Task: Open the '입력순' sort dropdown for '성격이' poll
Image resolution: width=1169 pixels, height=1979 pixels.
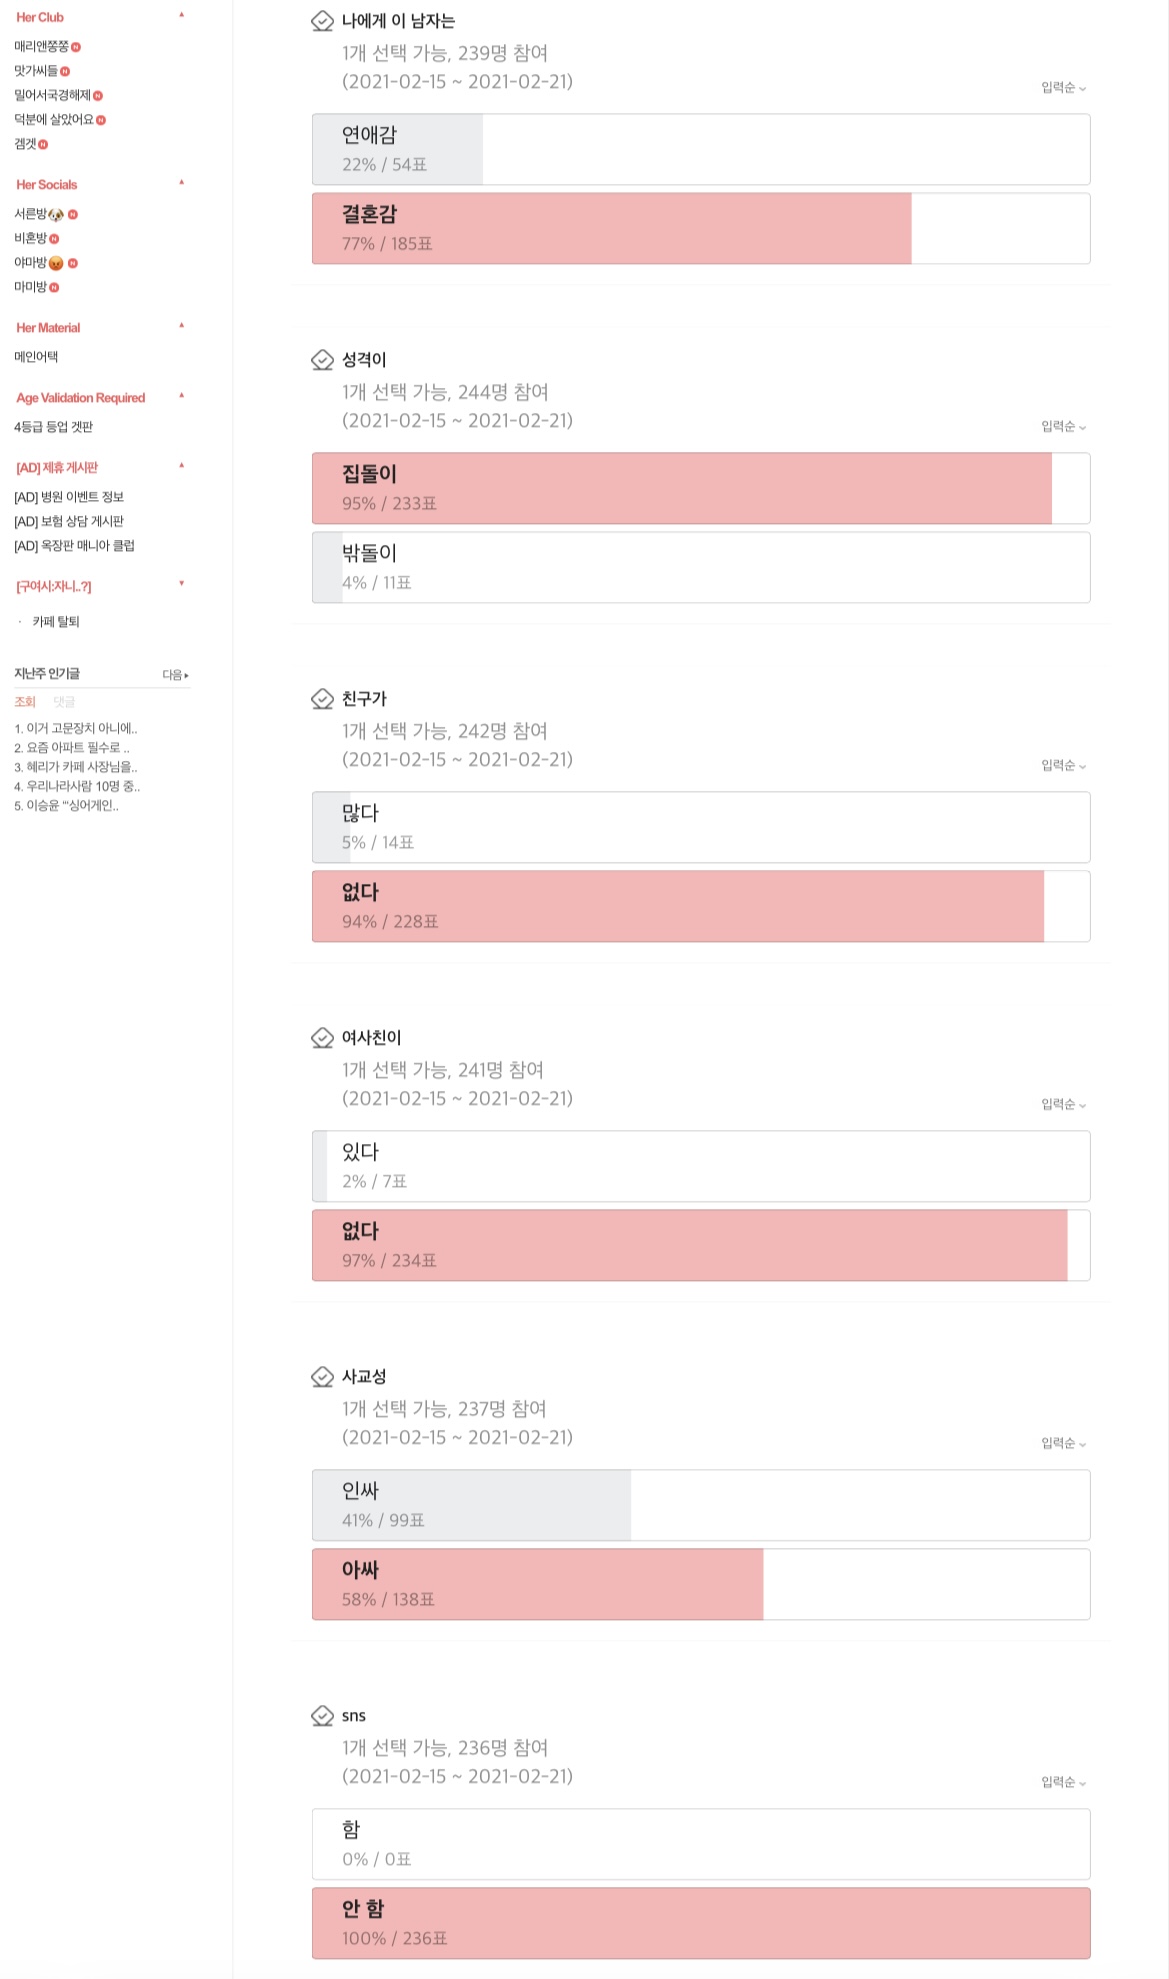Action: pyautogui.click(x=1063, y=427)
